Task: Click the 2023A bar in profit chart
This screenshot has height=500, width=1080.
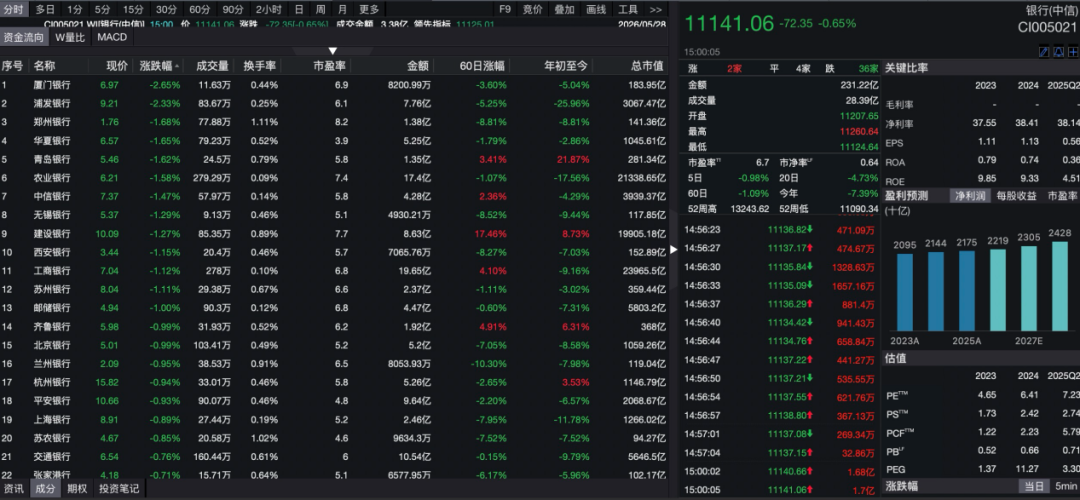Action: (x=905, y=292)
